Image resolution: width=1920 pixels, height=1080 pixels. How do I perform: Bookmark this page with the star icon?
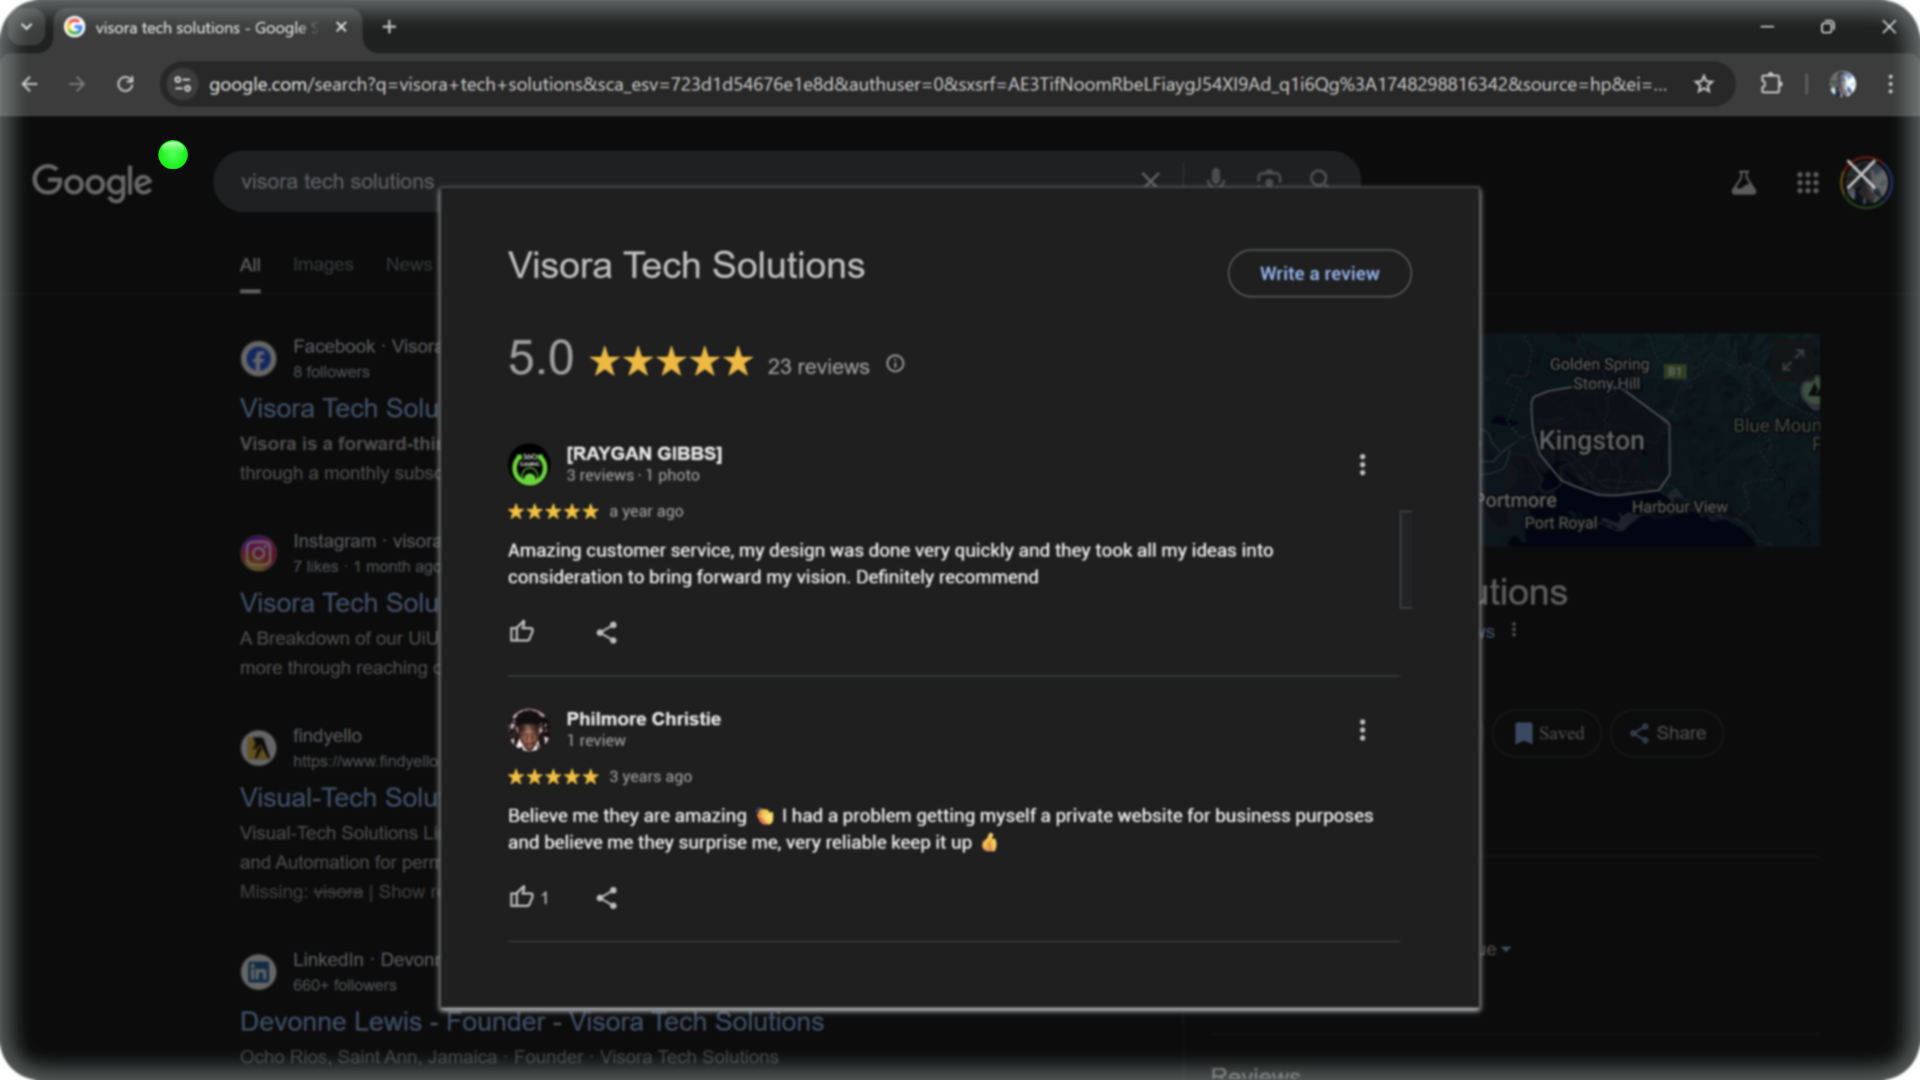(x=1704, y=84)
